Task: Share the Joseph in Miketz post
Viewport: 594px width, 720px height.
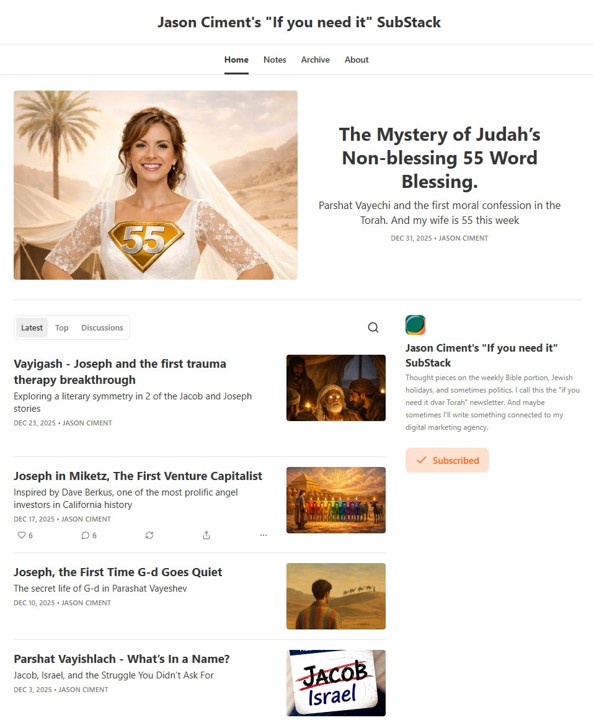Action: (x=207, y=535)
